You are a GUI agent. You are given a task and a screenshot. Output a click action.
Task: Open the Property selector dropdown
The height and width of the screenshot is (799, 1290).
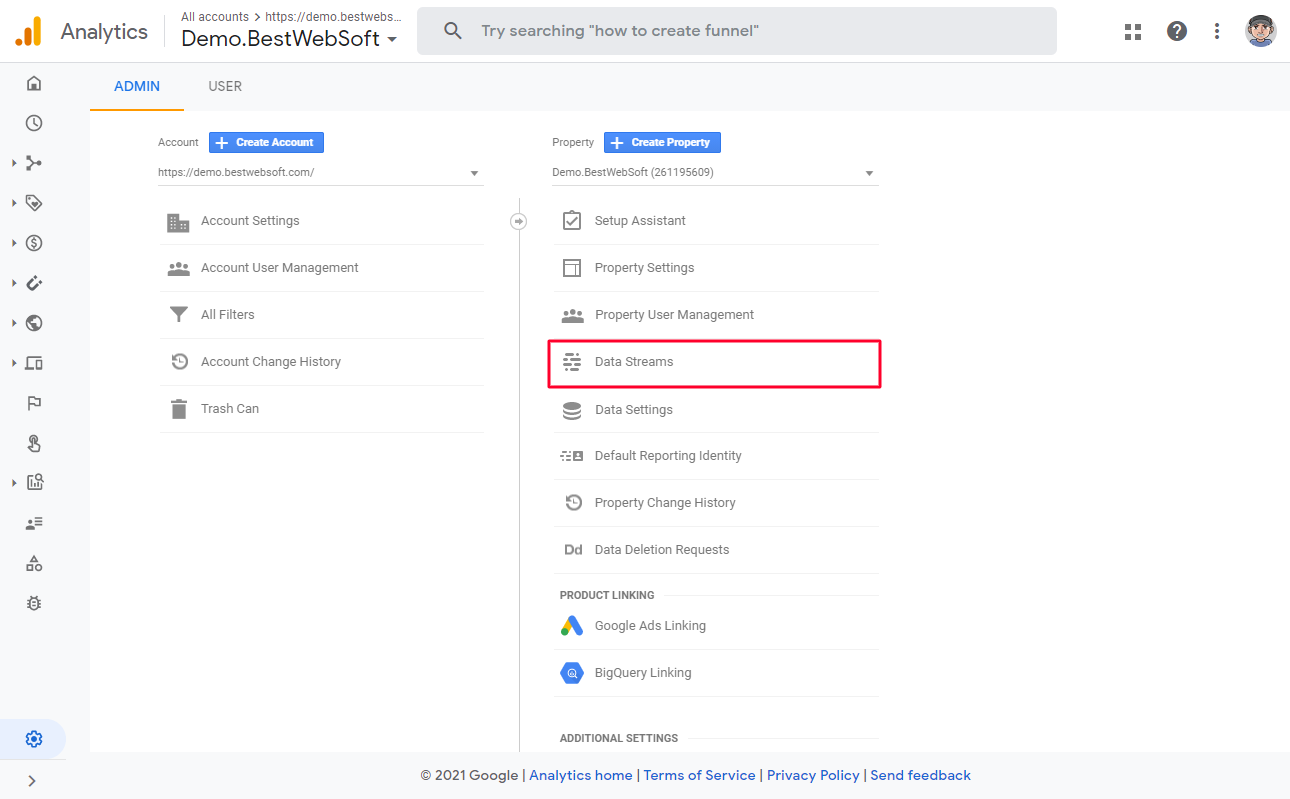click(x=715, y=173)
